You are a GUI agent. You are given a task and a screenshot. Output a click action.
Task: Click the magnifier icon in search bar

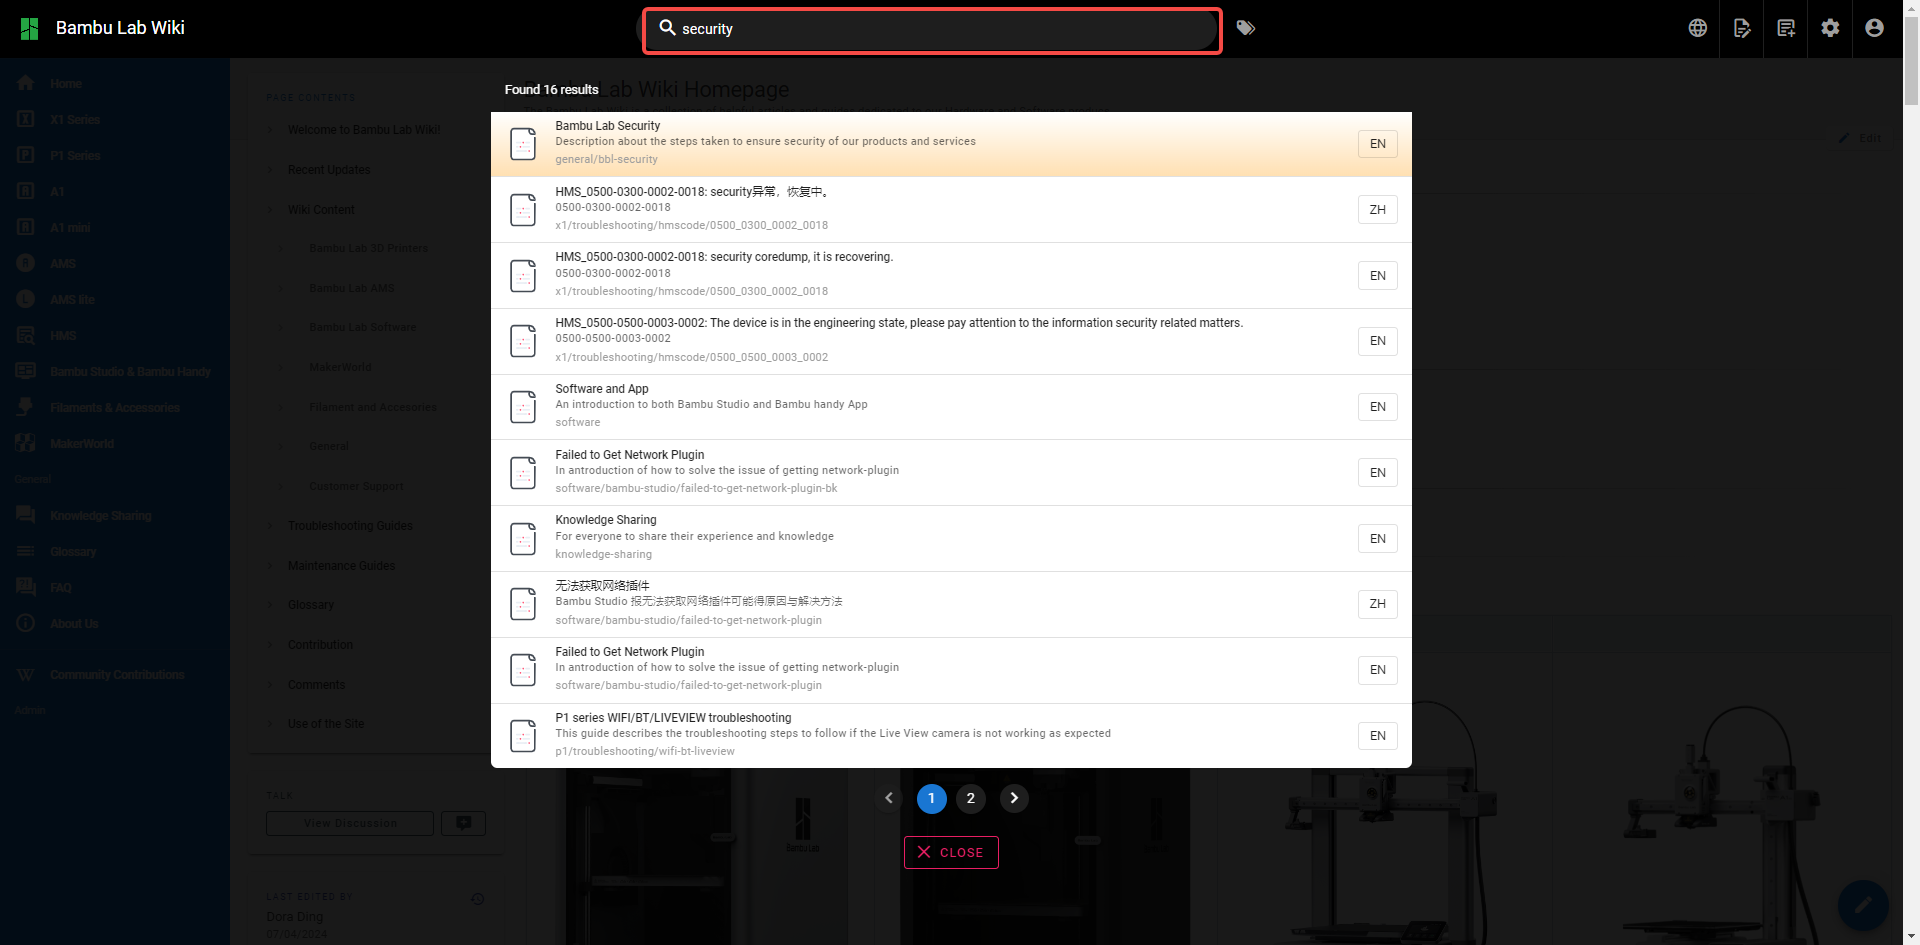668,28
